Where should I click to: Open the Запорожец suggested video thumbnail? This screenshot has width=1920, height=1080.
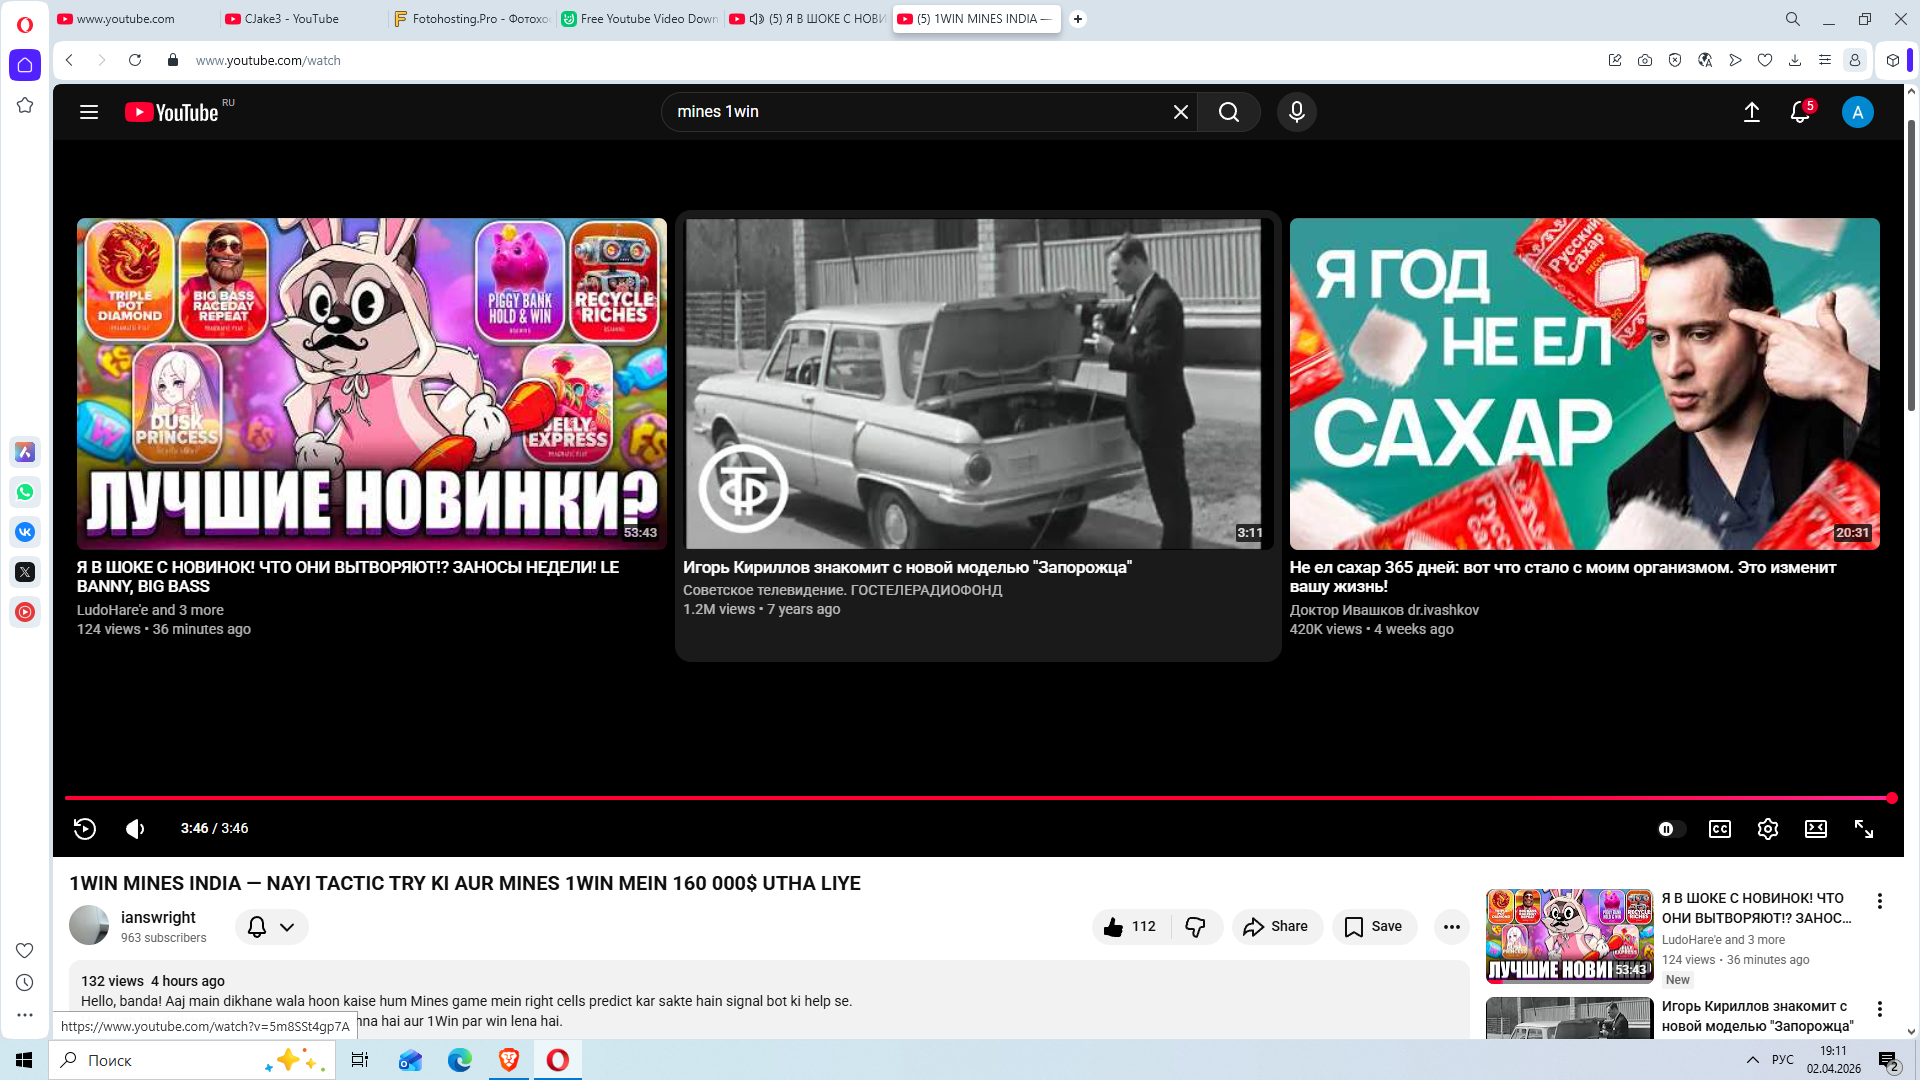pos(978,384)
